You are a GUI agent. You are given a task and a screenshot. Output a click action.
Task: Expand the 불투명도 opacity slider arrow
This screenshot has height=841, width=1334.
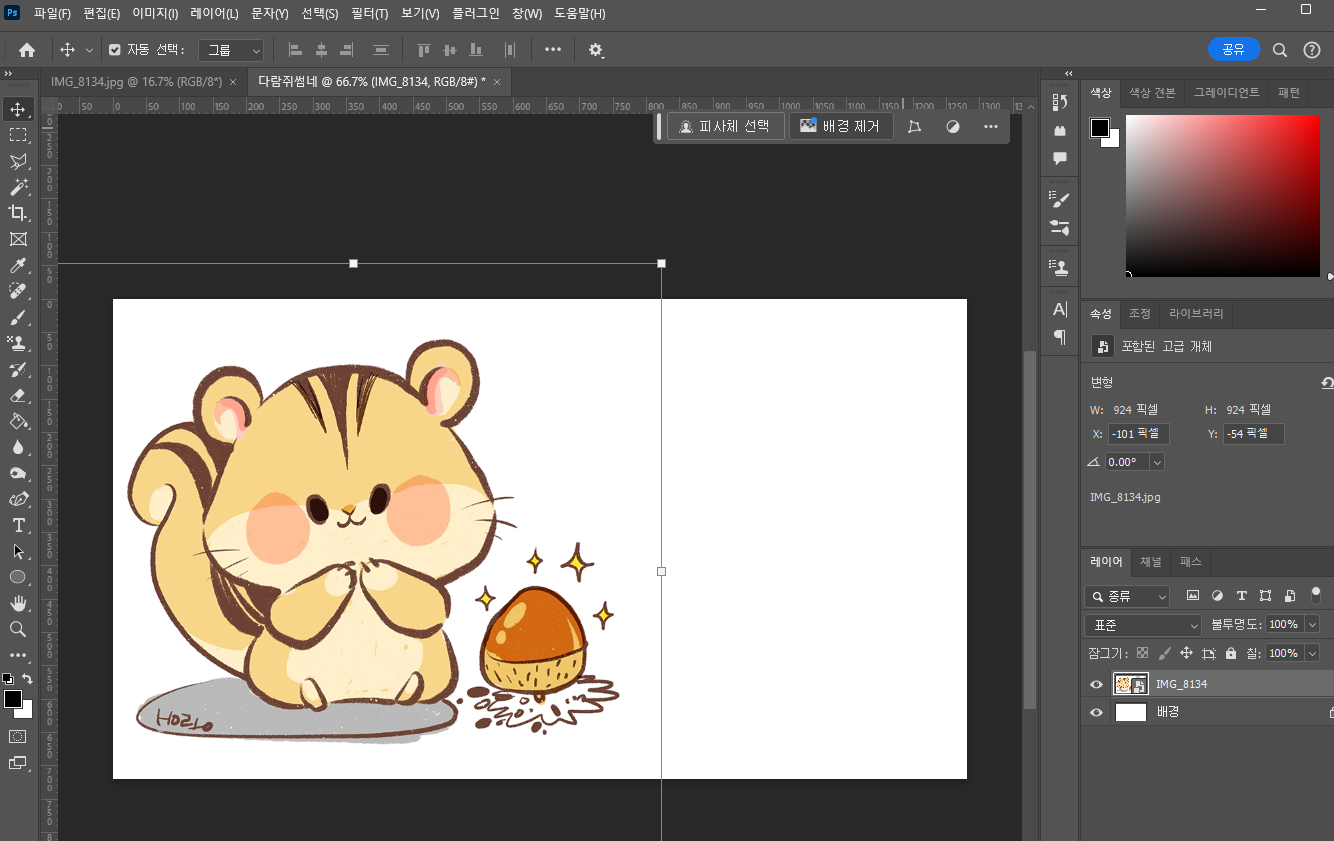(x=1312, y=624)
